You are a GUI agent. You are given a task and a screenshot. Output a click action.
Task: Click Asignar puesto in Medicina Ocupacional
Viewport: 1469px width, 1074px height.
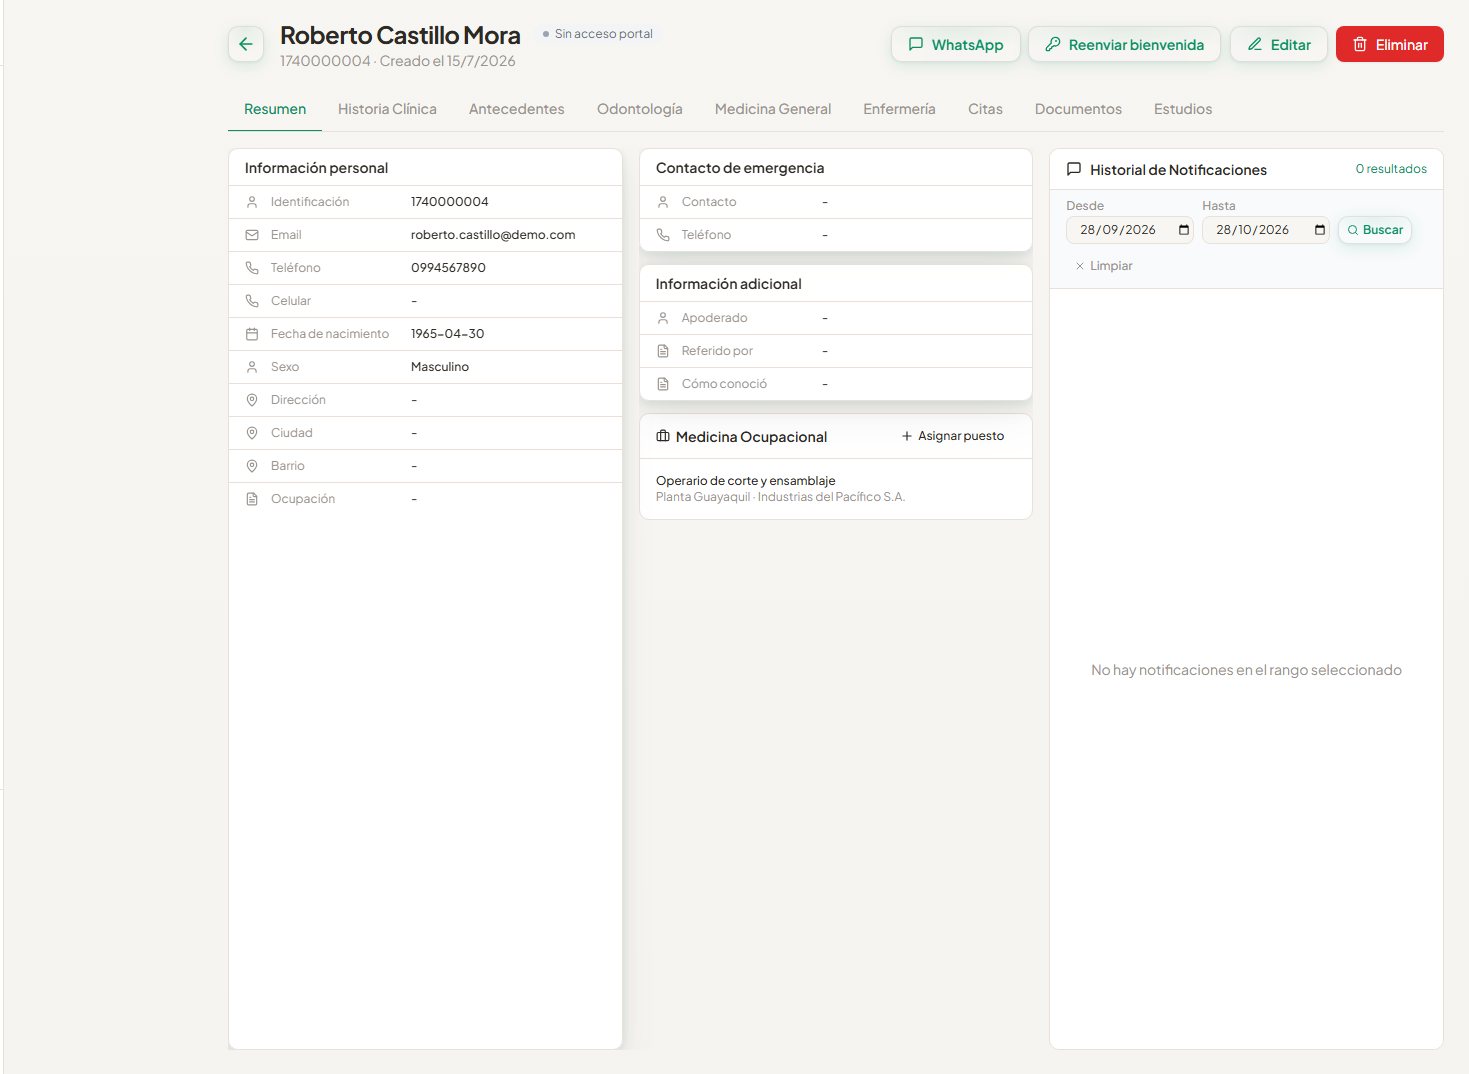click(953, 436)
